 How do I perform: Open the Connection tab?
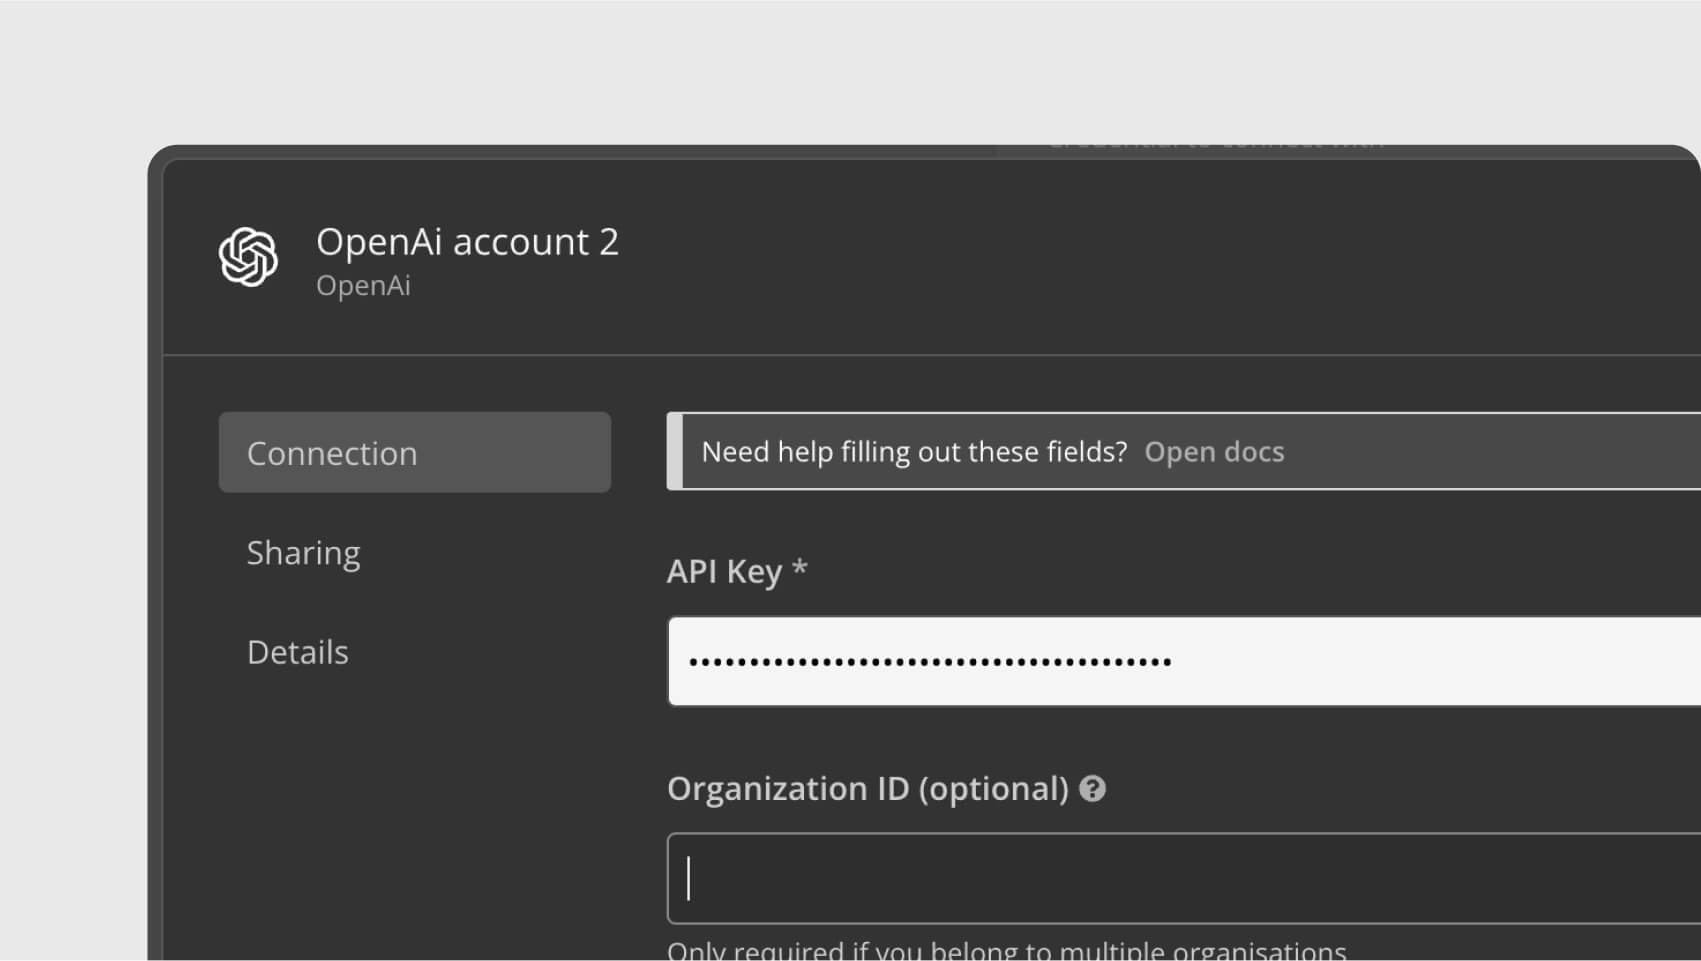click(414, 452)
